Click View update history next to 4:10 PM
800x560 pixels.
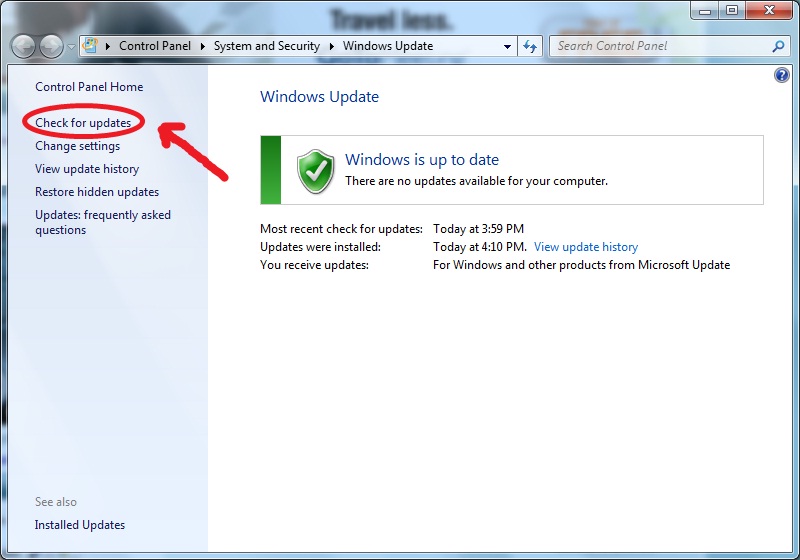tap(586, 247)
